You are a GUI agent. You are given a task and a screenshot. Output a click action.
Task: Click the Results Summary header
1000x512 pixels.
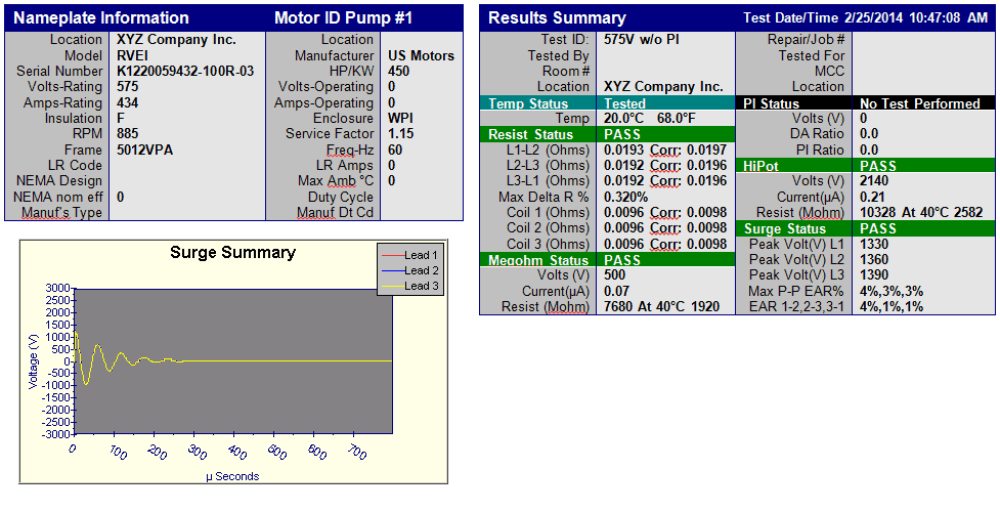[x=557, y=18]
